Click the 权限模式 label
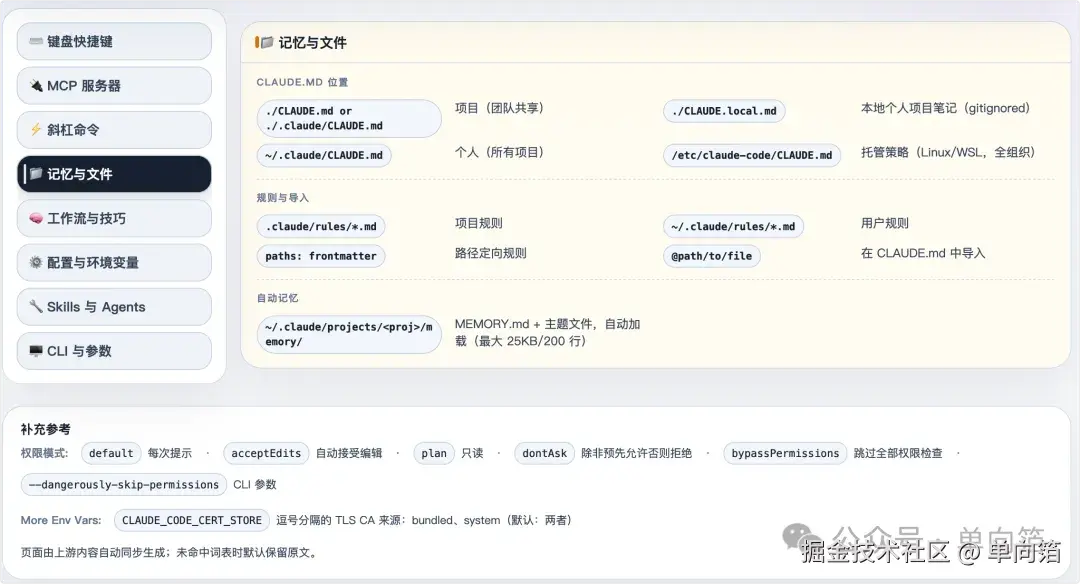1080x584 pixels. click(x=45, y=453)
